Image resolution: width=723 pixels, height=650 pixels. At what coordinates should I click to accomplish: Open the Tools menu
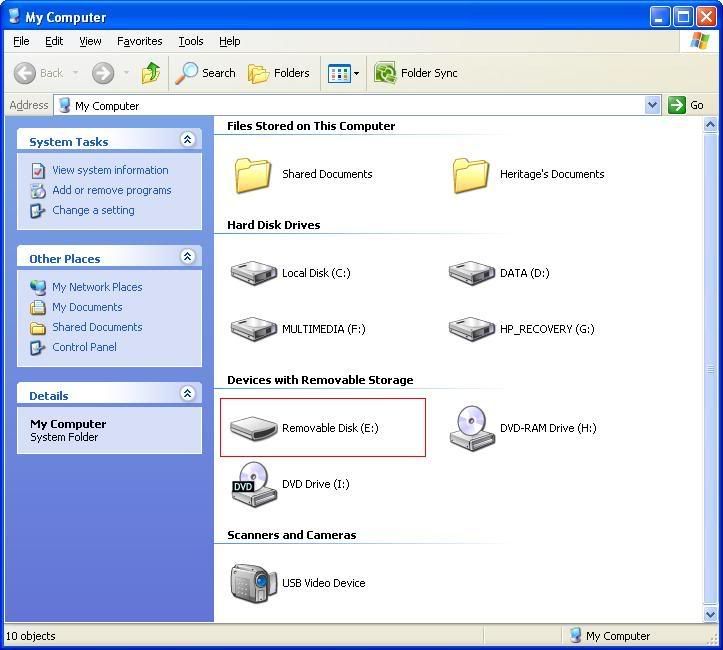click(191, 41)
